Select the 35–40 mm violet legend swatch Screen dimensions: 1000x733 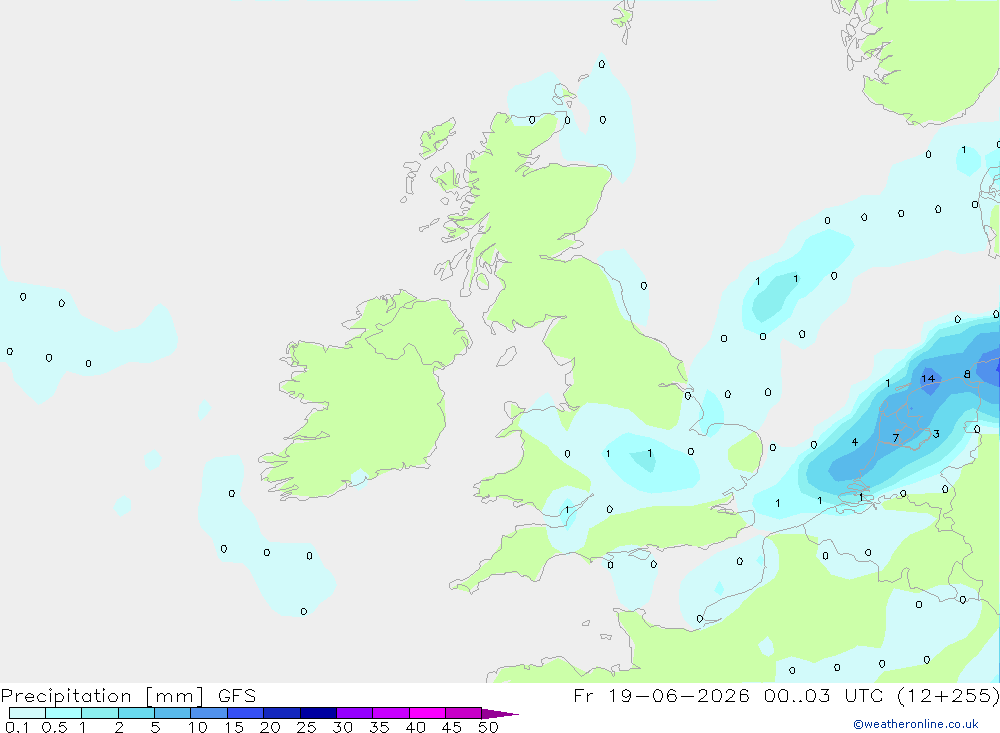391,713
